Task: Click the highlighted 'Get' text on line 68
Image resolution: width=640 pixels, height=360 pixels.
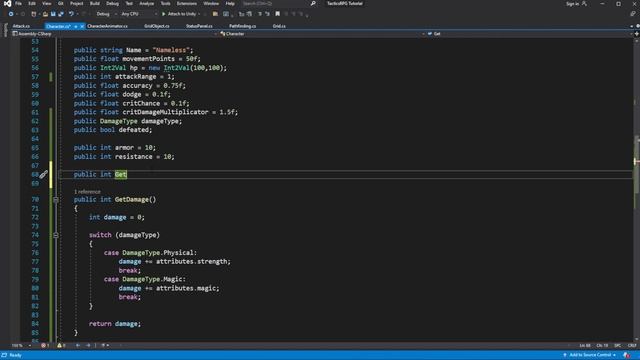Action: click(121, 175)
